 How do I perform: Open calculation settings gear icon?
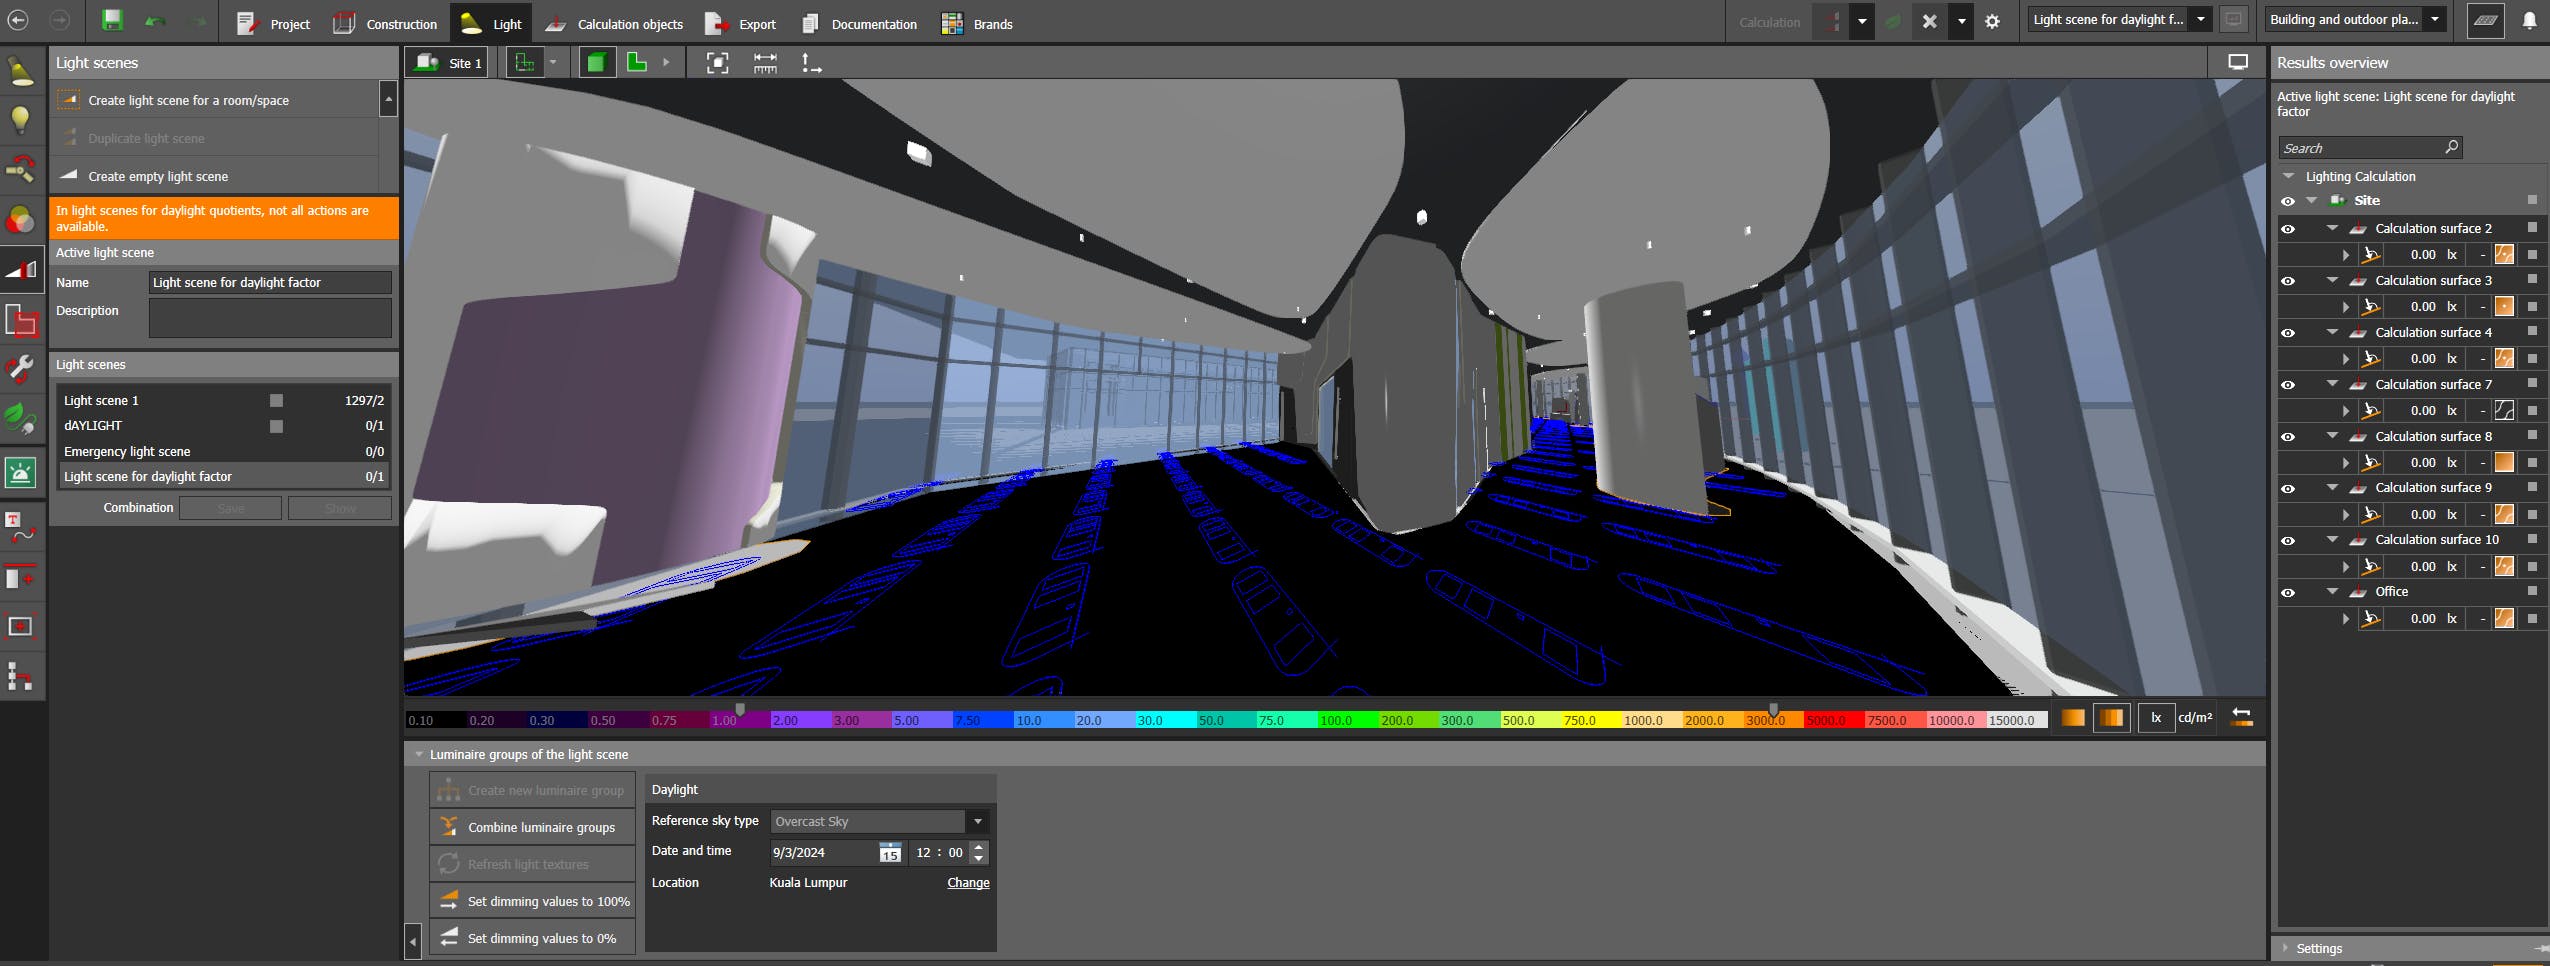pyautogui.click(x=1992, y=21)
